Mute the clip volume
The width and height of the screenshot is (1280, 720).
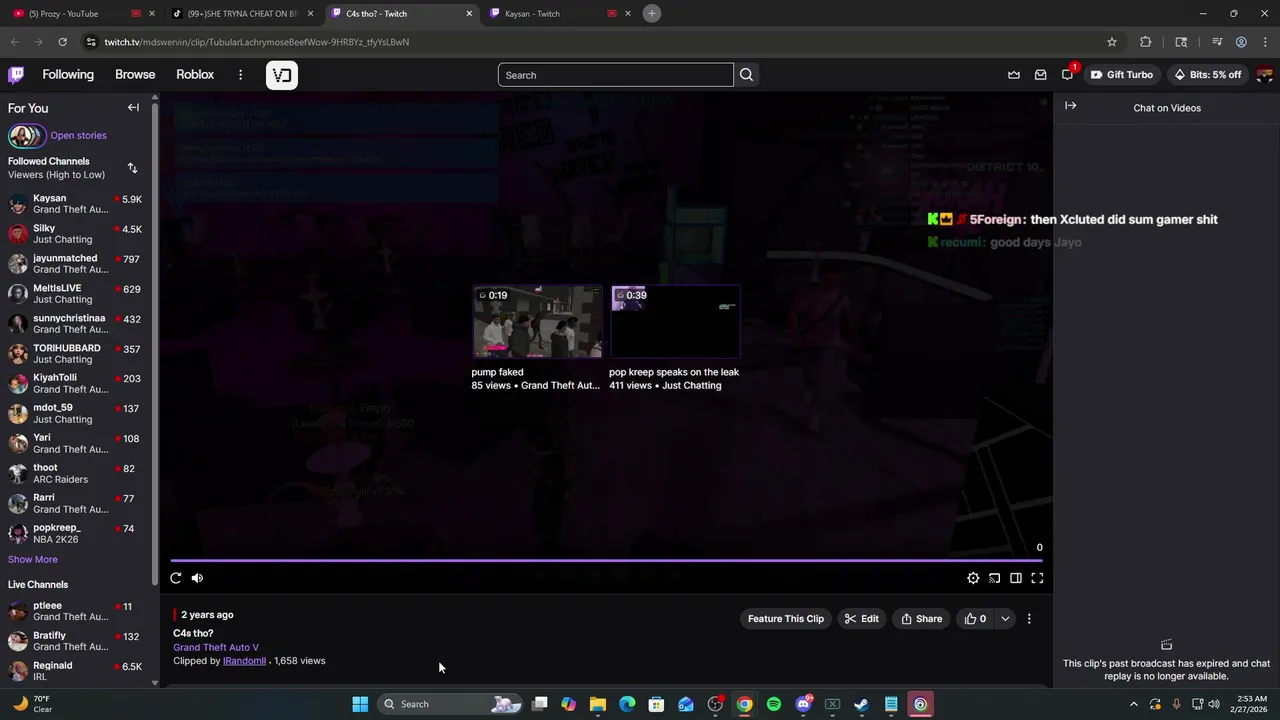[197, 578]
